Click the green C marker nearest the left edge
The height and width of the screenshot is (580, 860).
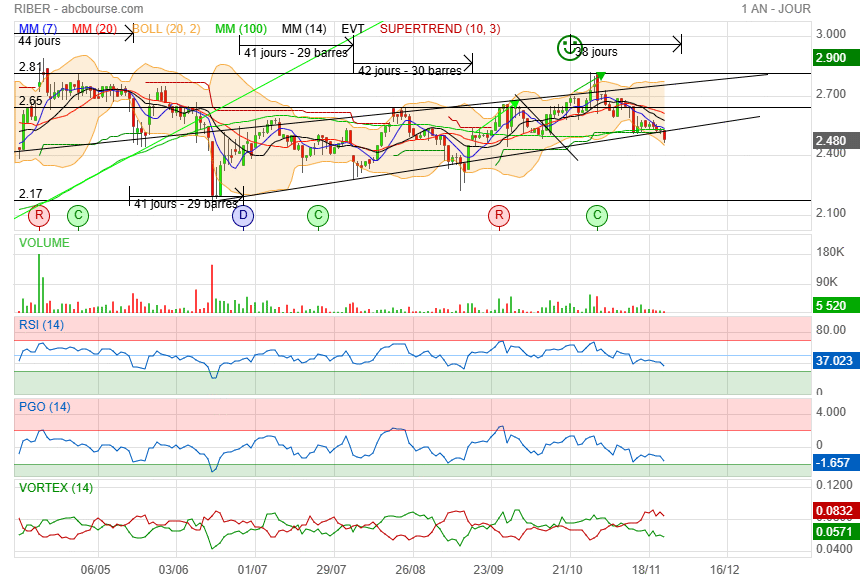[x=77, y=215]
